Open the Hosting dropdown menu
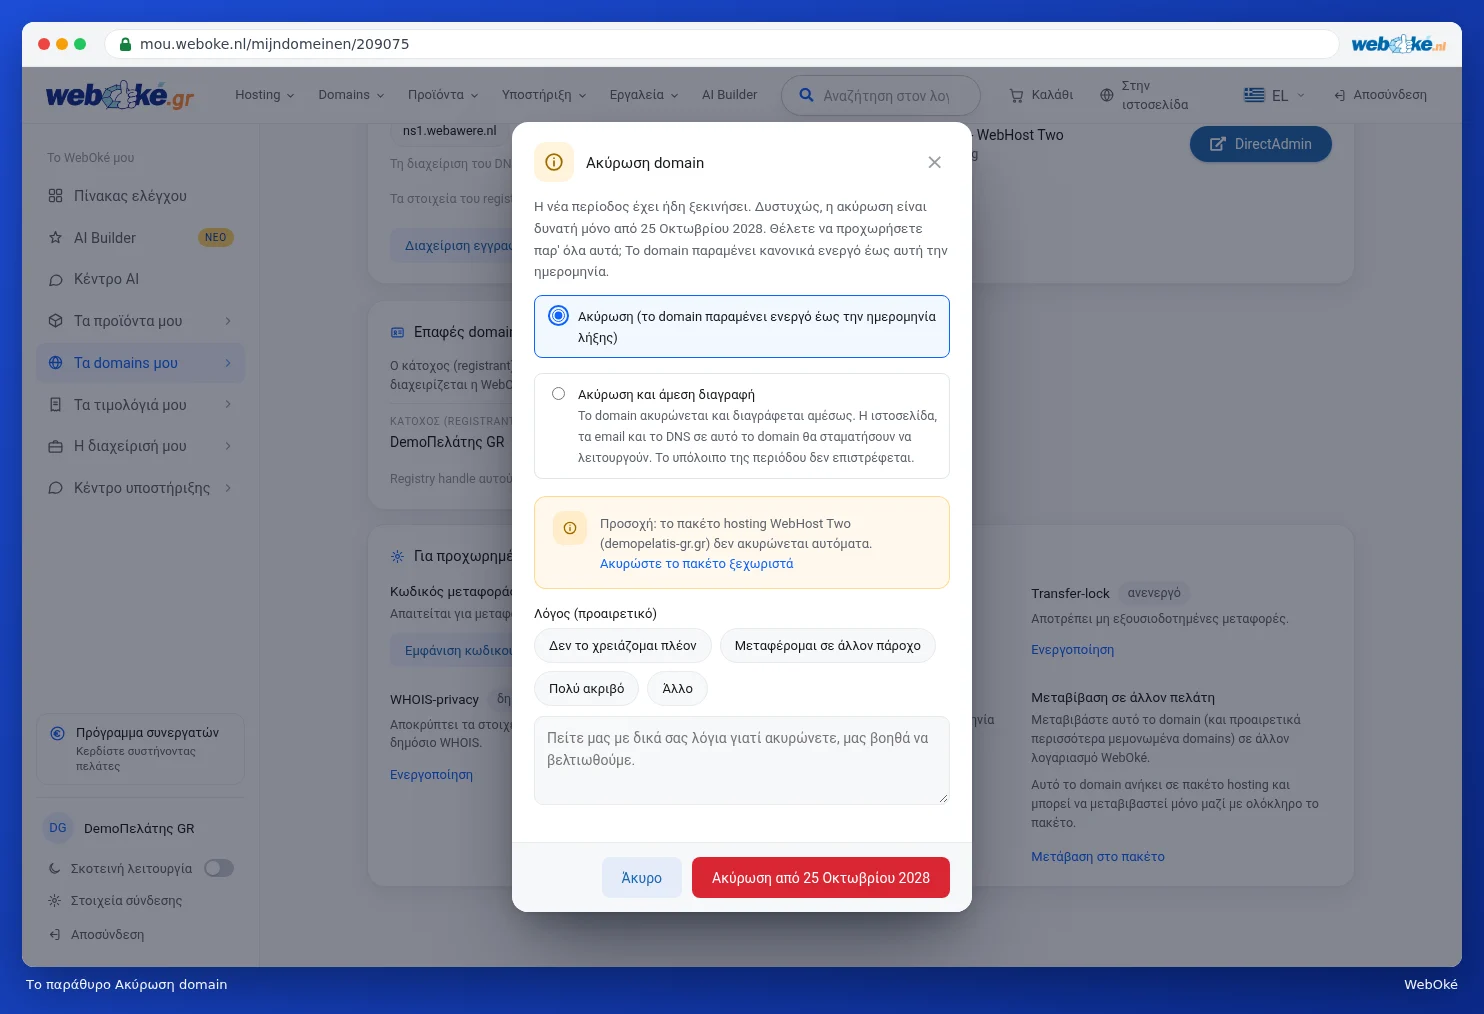Image resolution: width=1484 pixels, height=1014 pixels. (265, 95)
